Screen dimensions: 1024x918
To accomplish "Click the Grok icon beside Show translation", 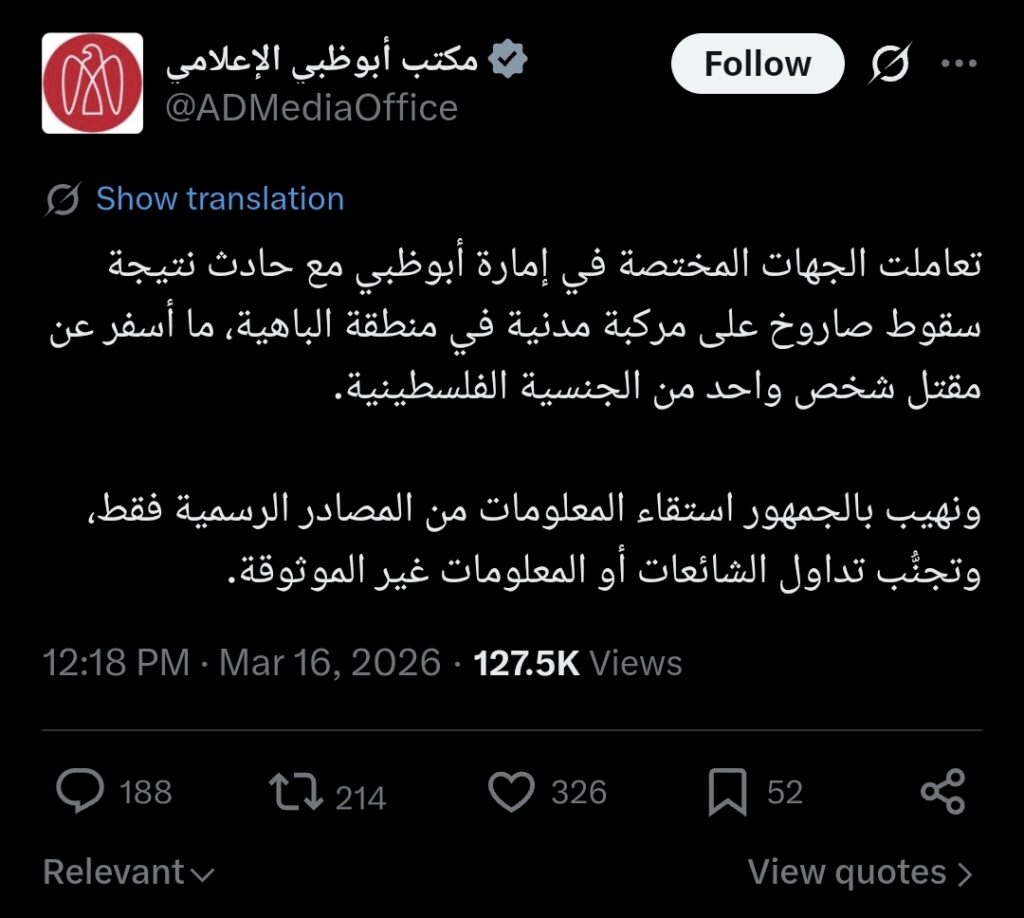I will coord(63,199).
